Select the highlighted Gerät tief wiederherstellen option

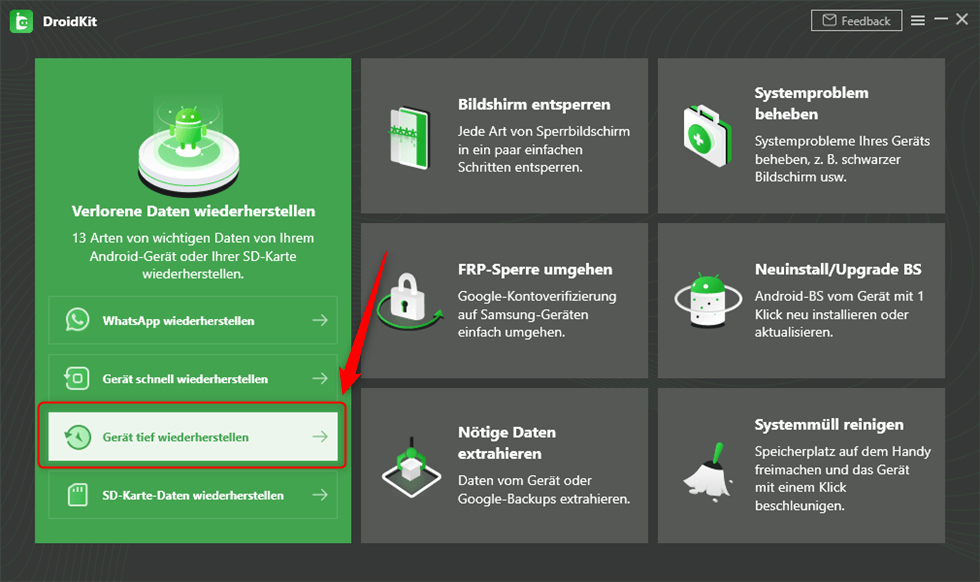(192, 436)
